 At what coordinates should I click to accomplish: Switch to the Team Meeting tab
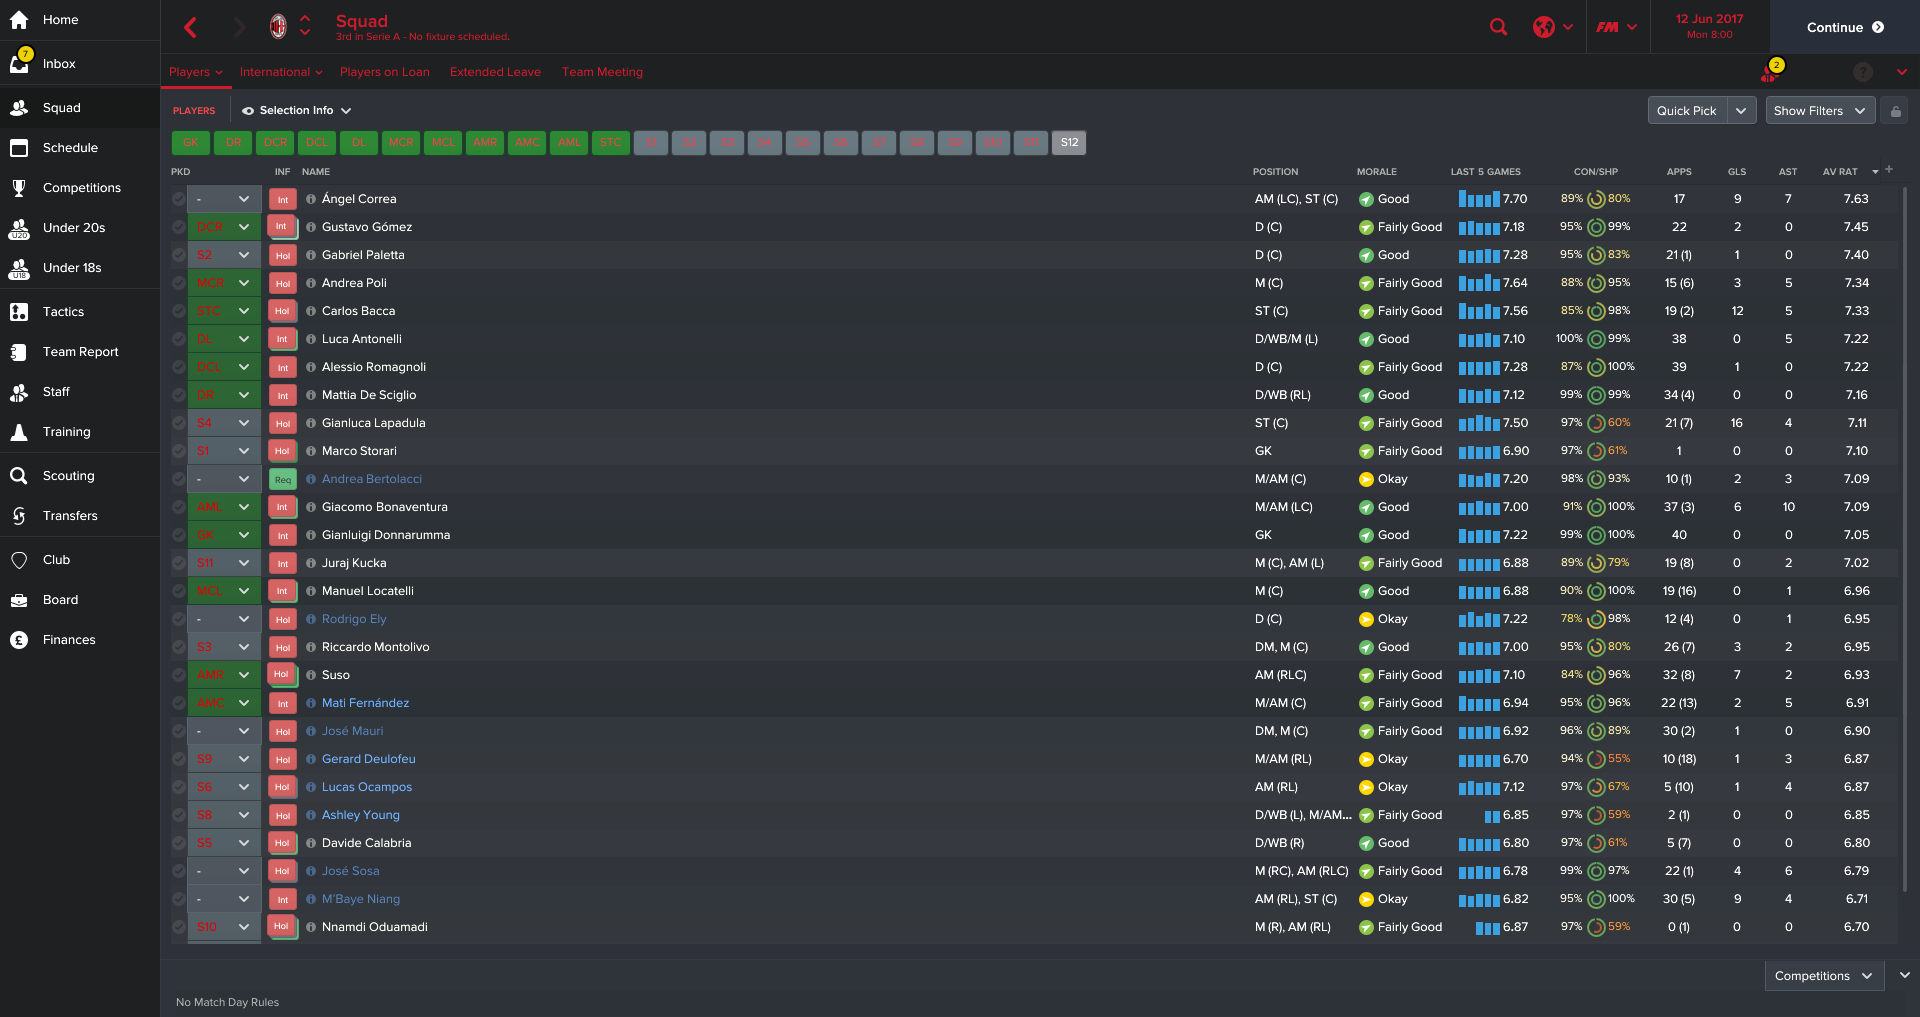tap(602, 72)
